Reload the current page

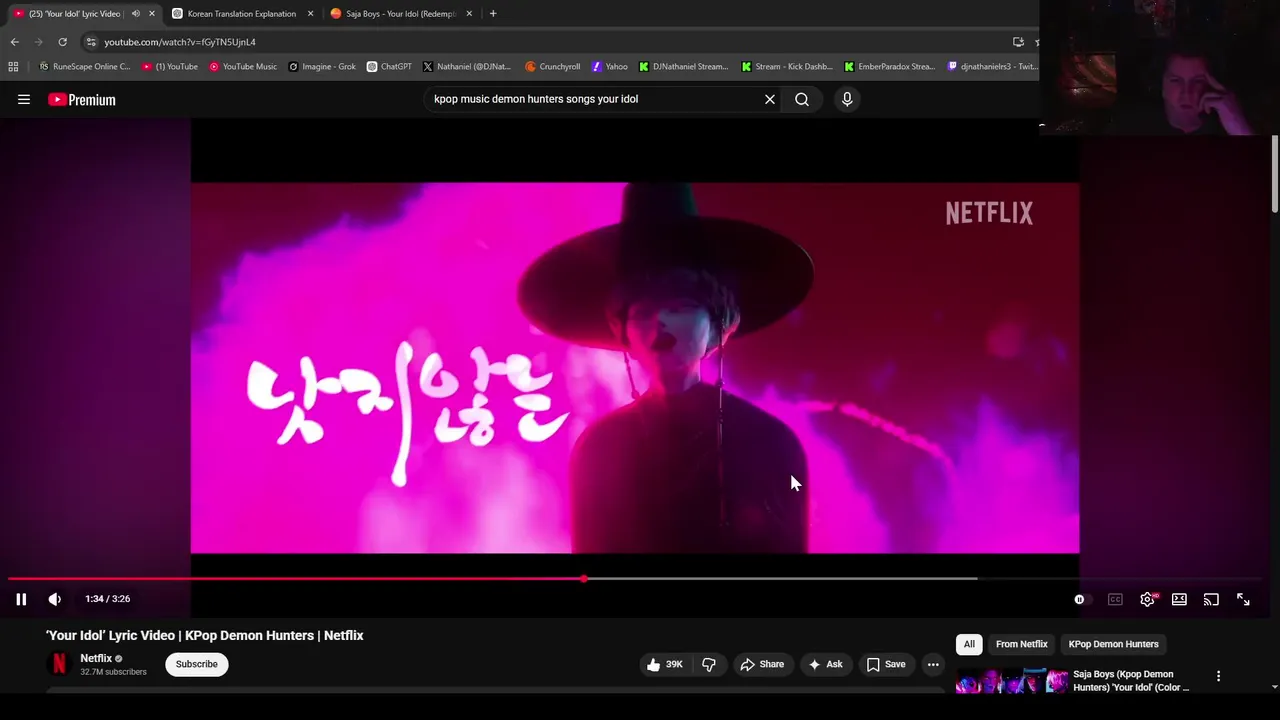tap(62, 42)
